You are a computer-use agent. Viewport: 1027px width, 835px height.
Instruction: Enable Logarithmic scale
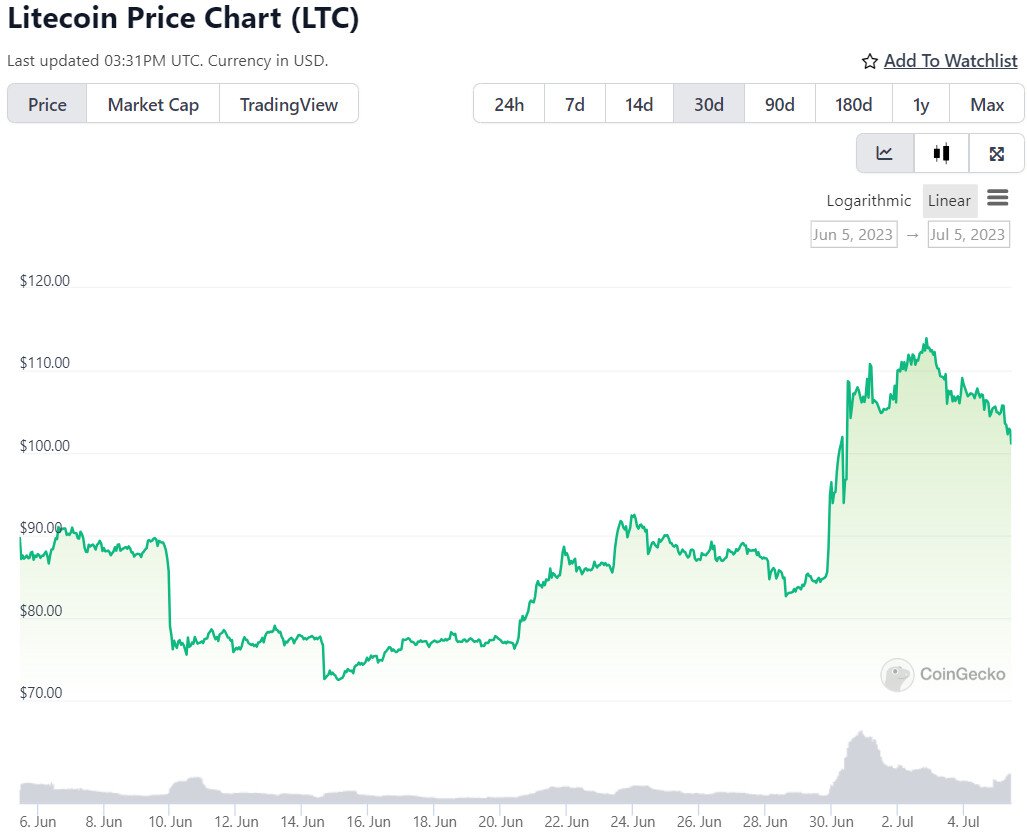(x=868, y=201)
